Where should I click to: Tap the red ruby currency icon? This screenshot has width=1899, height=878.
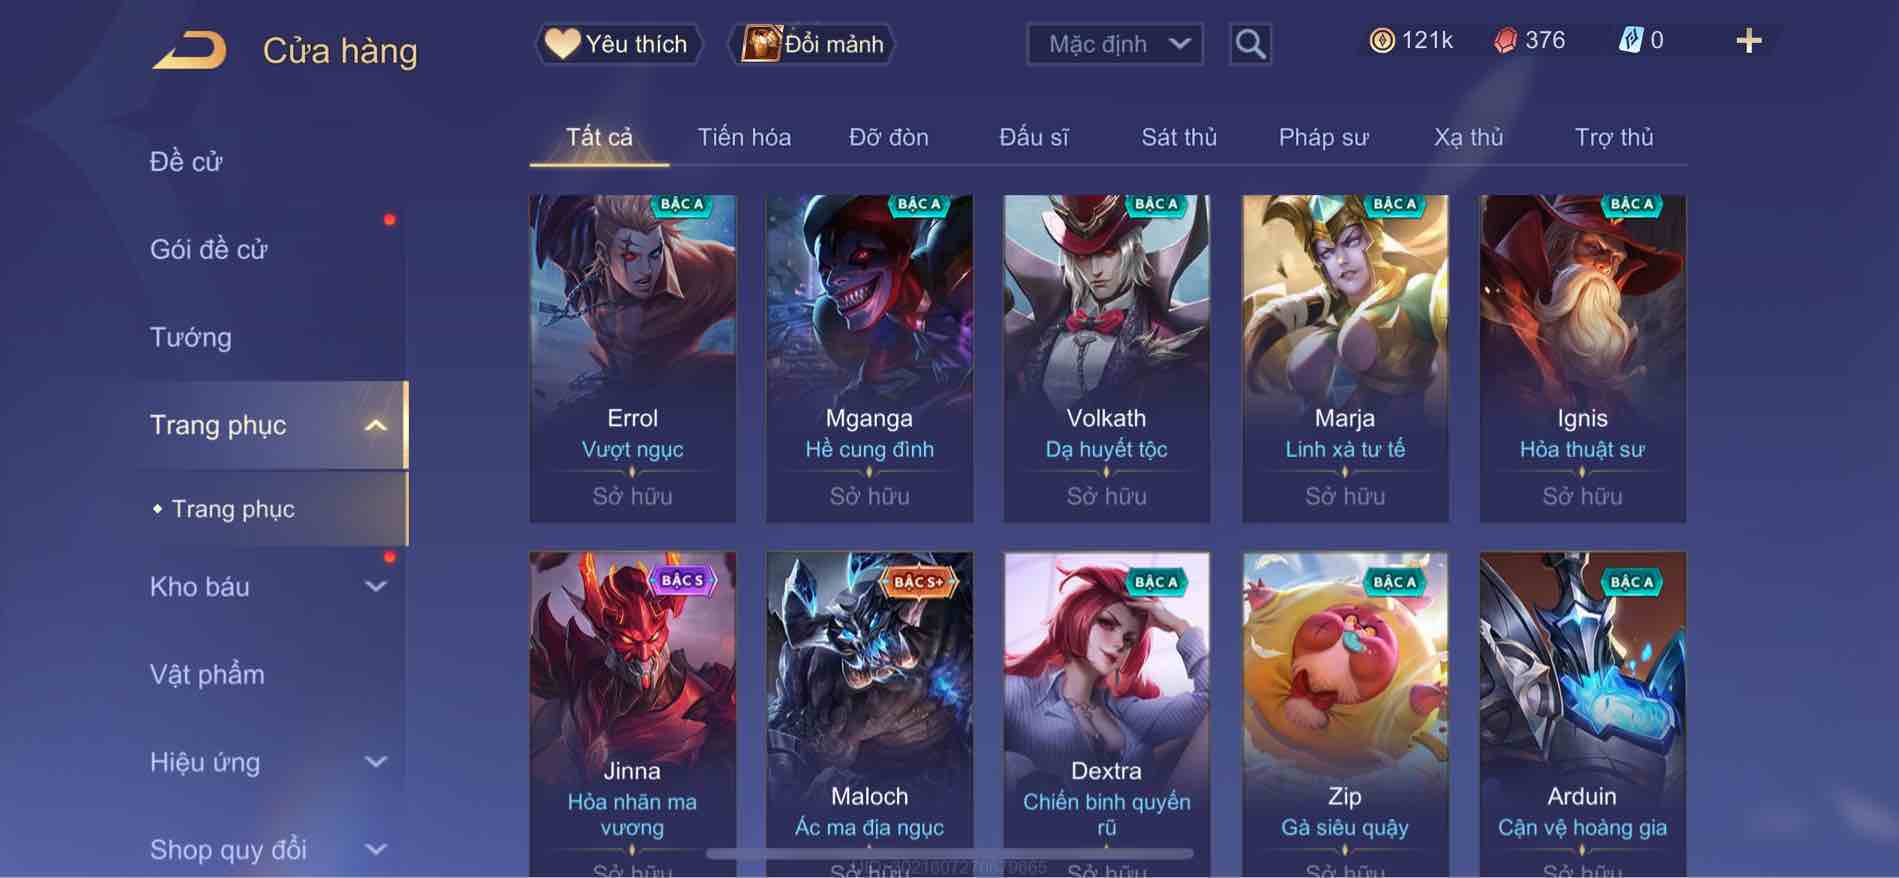(1505, 41)
